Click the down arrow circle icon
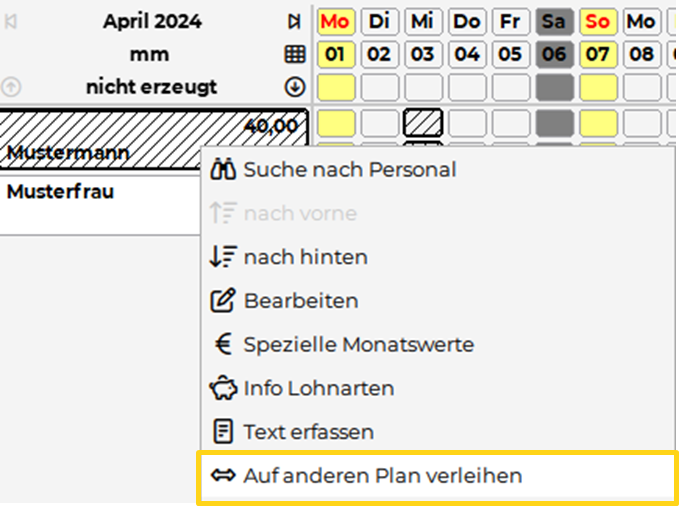Screen dimensions: 679x506 point(294,87)
